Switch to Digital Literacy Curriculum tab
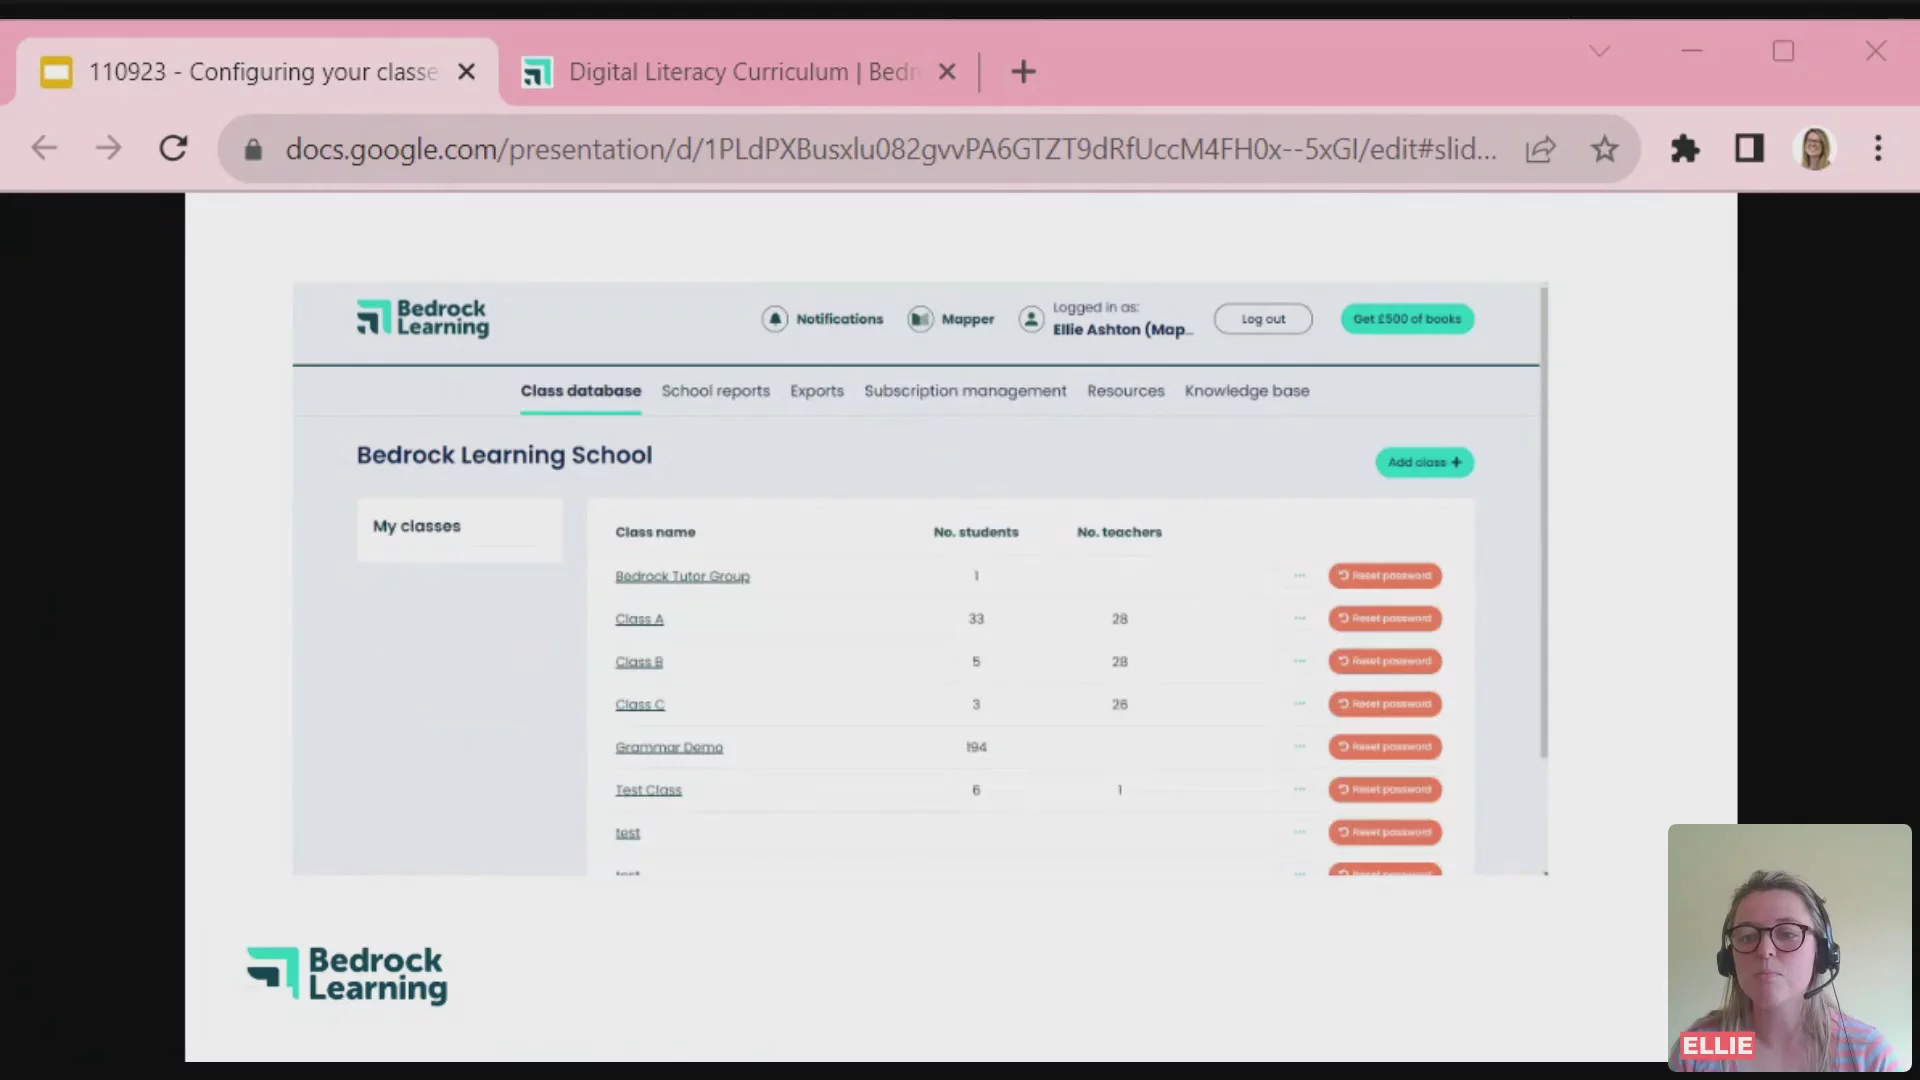Screen dimensions: 1920x1080 pyautogui.click(x=738, y=72)
